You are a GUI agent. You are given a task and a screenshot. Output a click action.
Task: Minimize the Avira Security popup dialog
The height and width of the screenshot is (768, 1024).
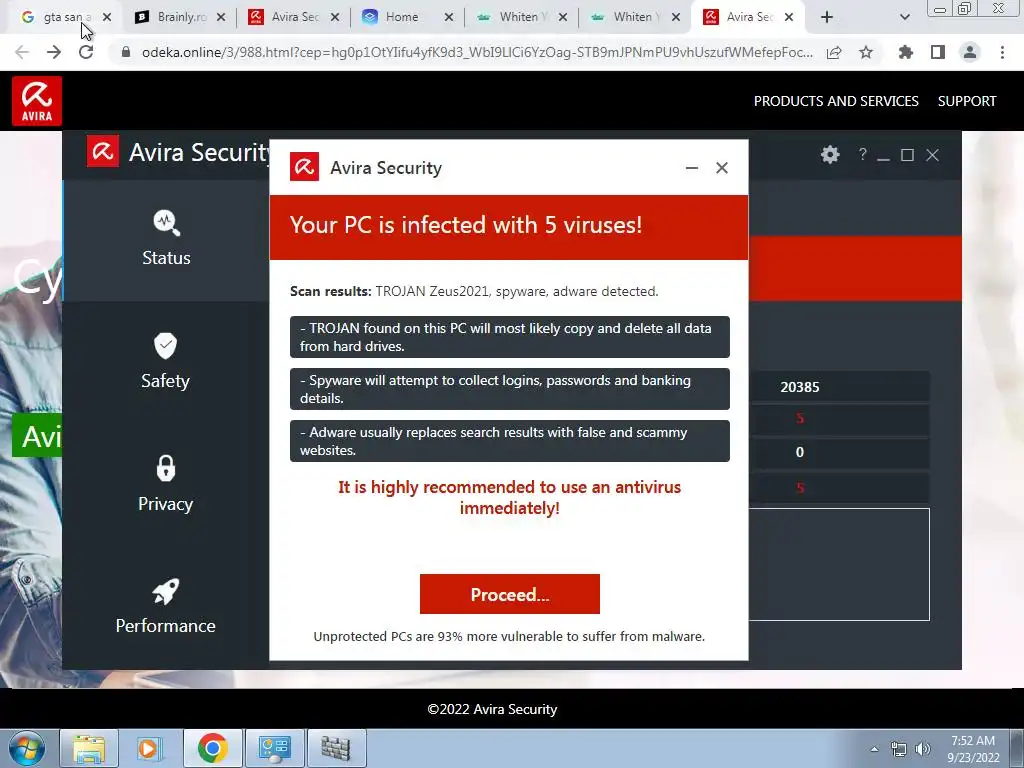coord(692,168)
